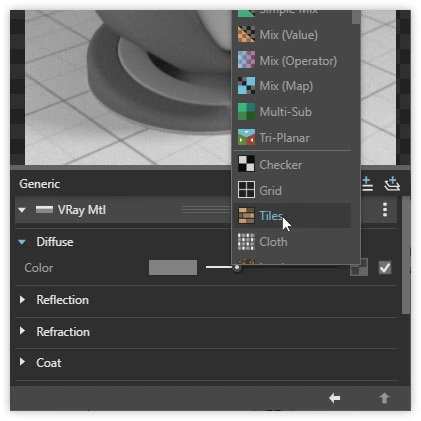Collapse the VRay Mtl layer arrow
Screen dimensions: 421x421
coord(22,210)
